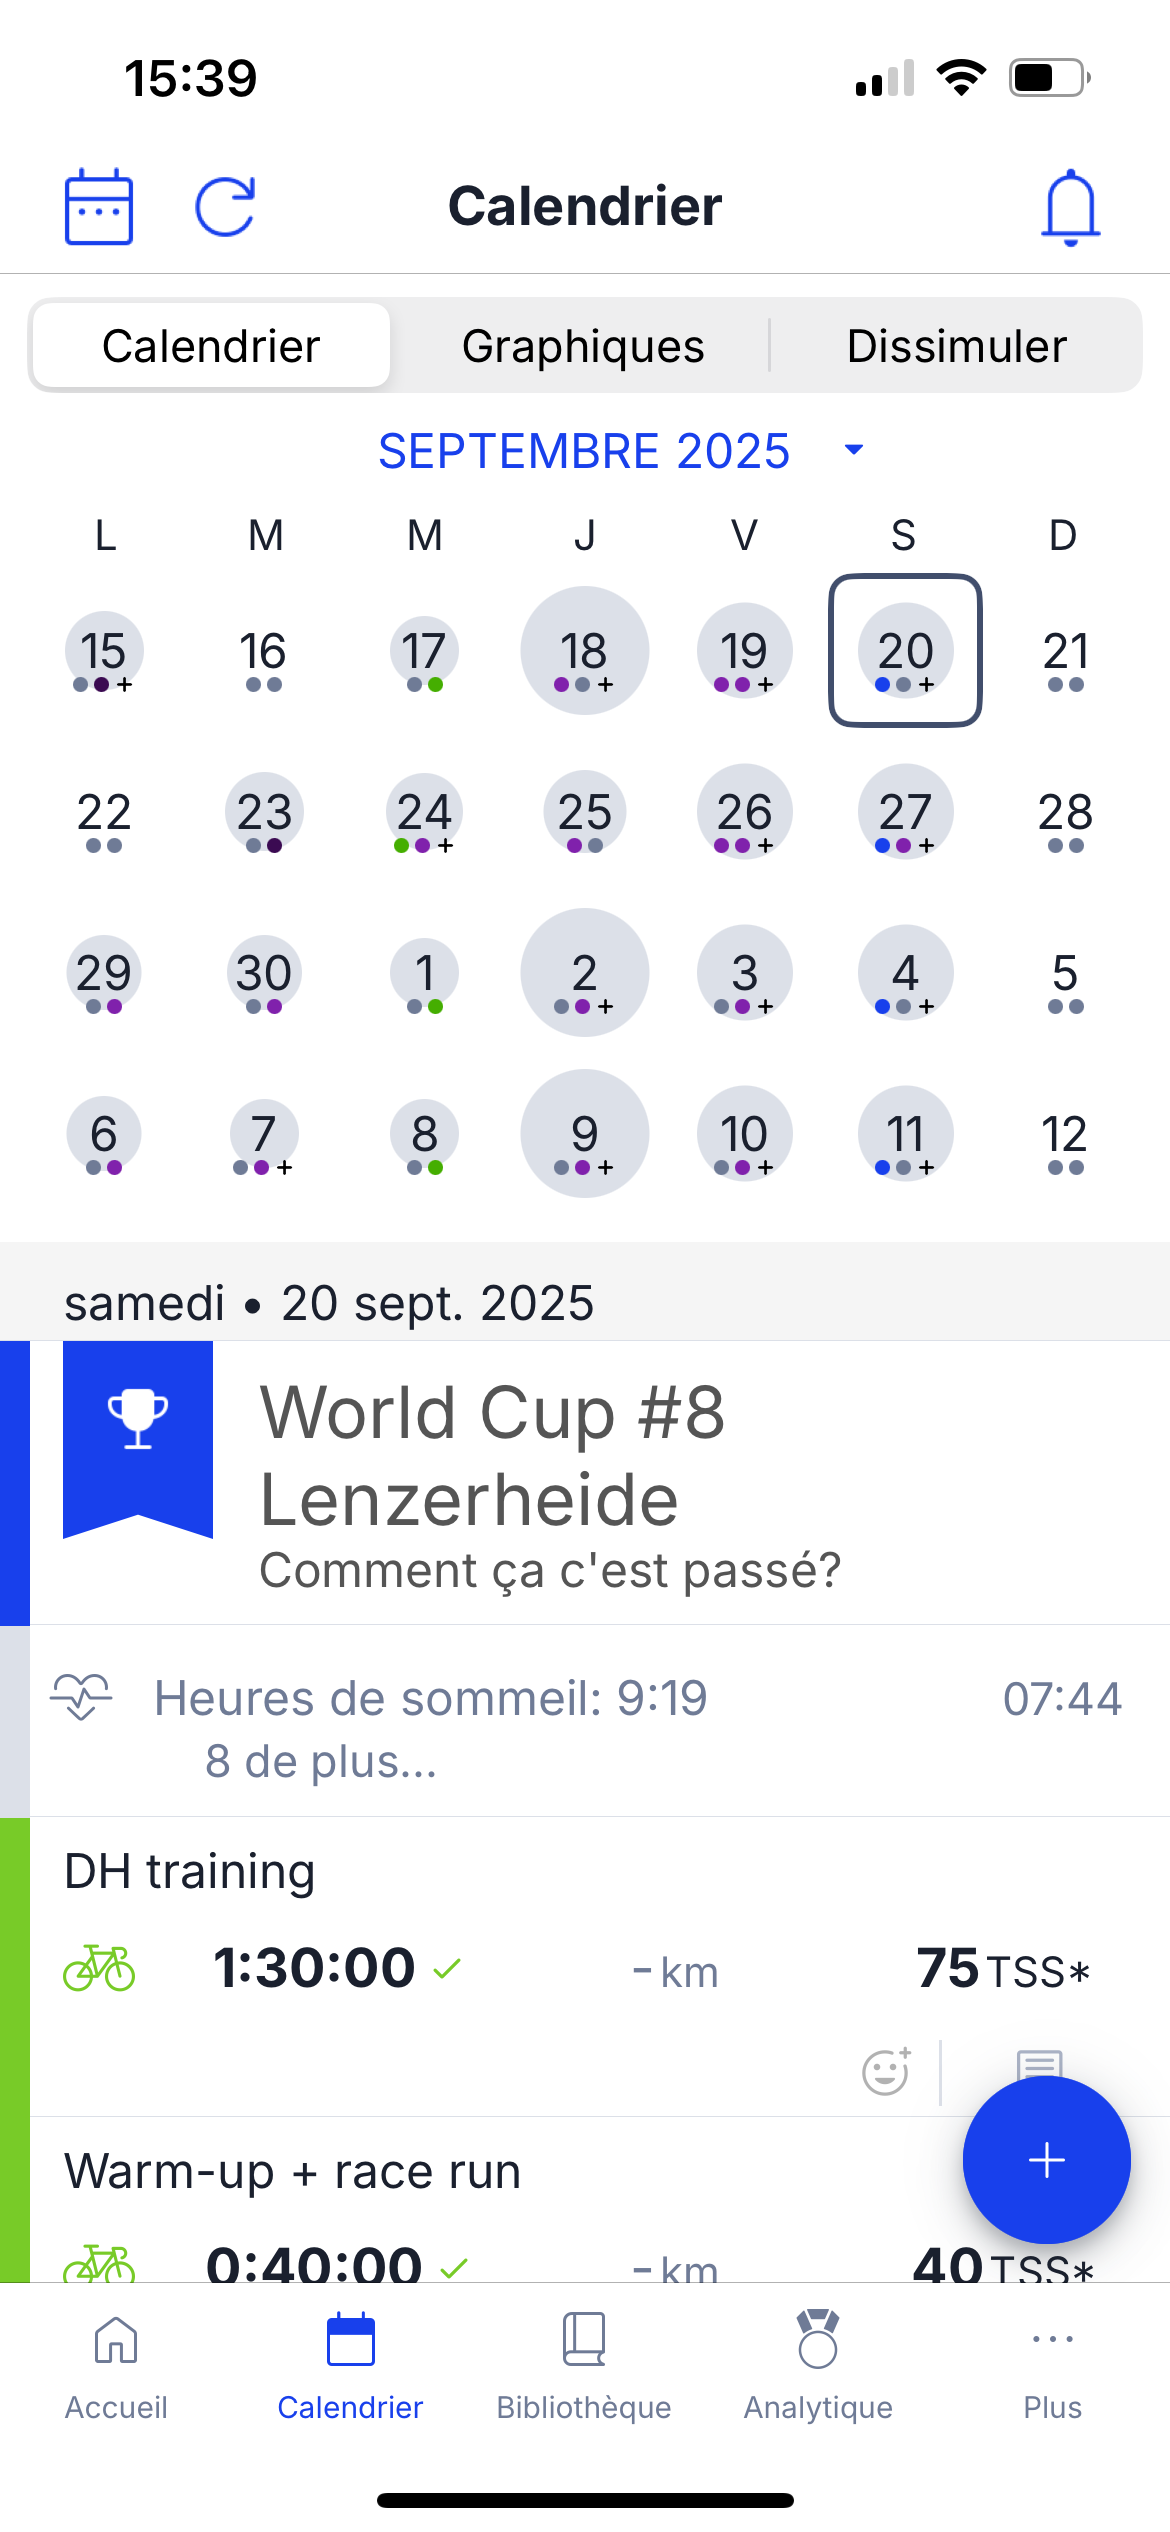The width and height of the screenshot is (1170, 2532).
Task: Select the Calendrier segment at top
Action: 211,346
